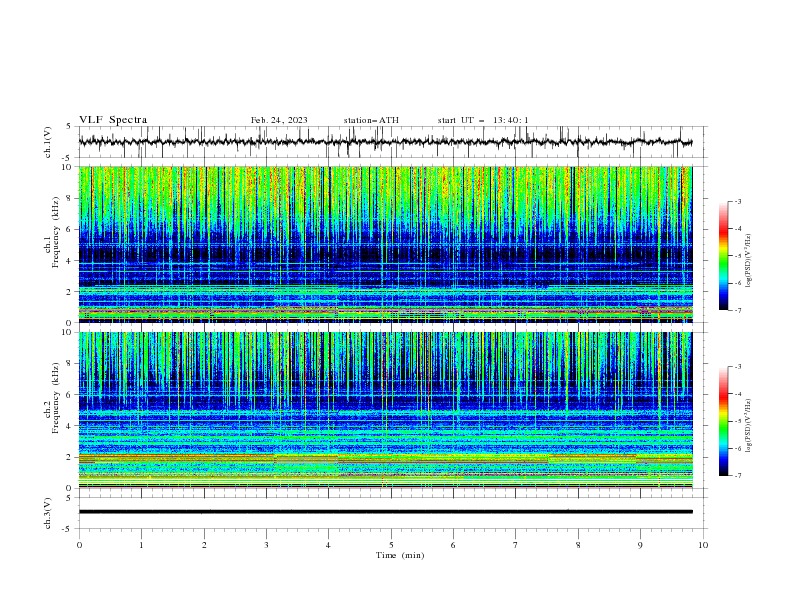
Task: Click the upper PSD color bar
Action: [724, 256]
